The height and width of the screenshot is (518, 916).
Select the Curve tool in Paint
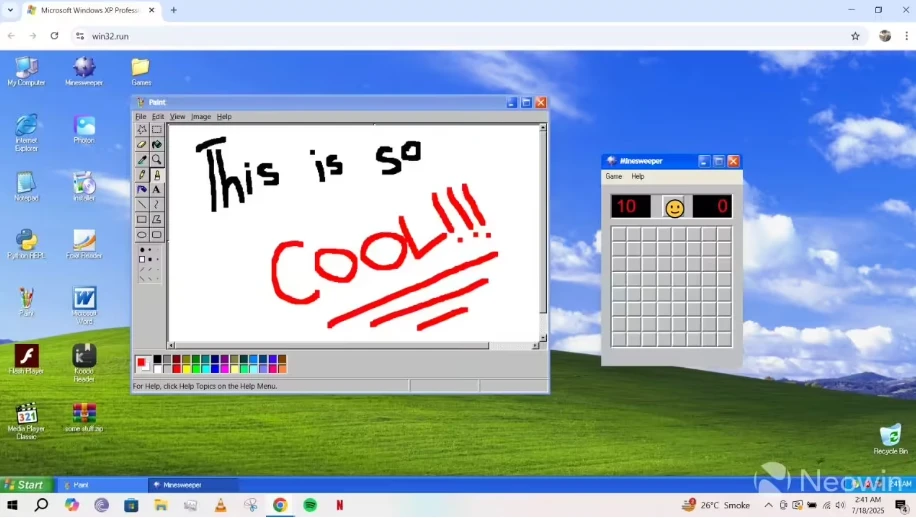[x=157, y=204]
